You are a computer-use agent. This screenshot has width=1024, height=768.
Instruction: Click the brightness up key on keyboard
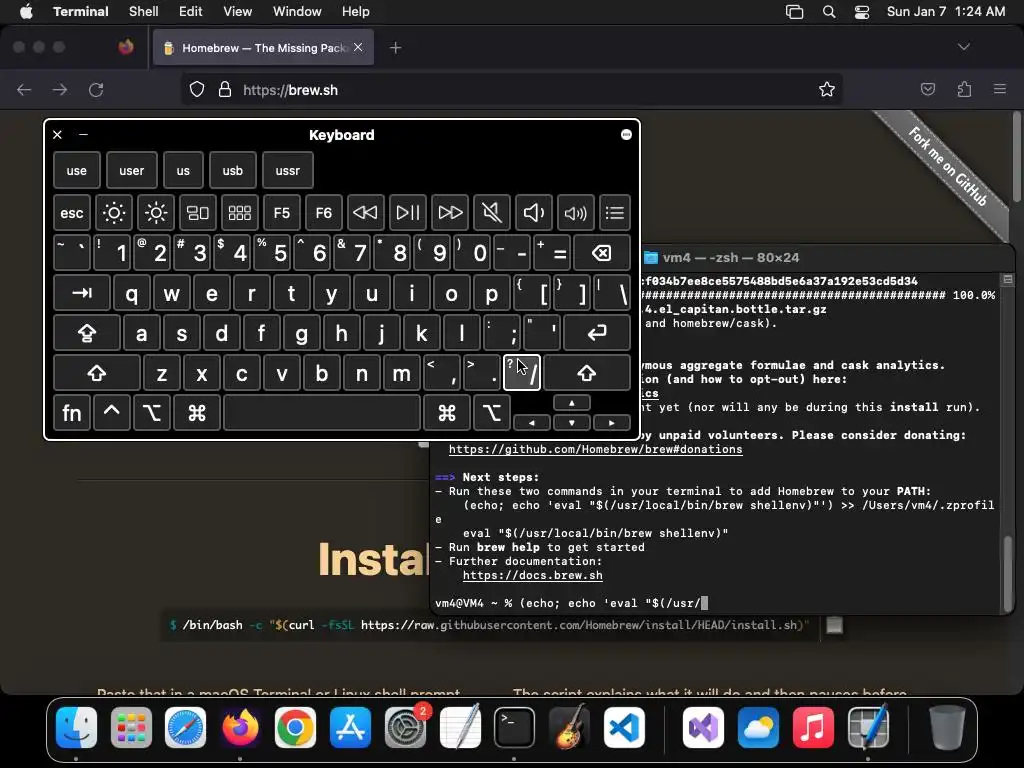[x=156, y=213]
